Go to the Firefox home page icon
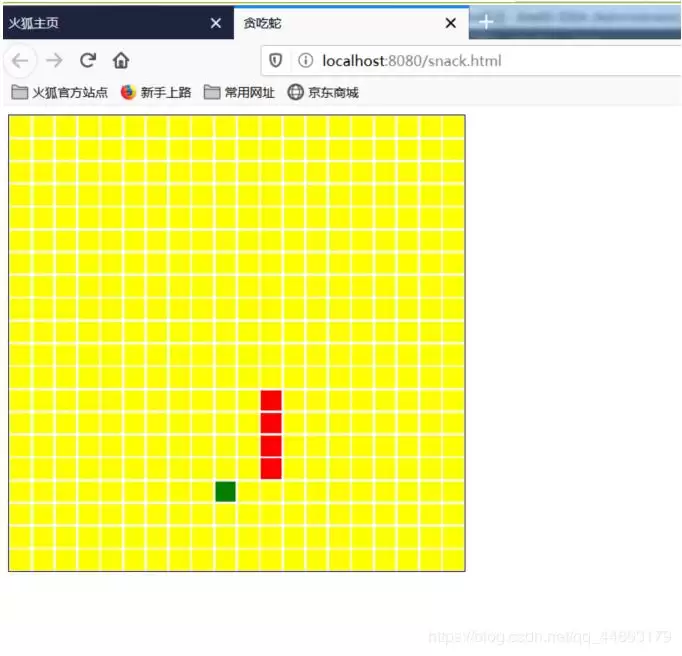682x656 pixels. (121, 60)
